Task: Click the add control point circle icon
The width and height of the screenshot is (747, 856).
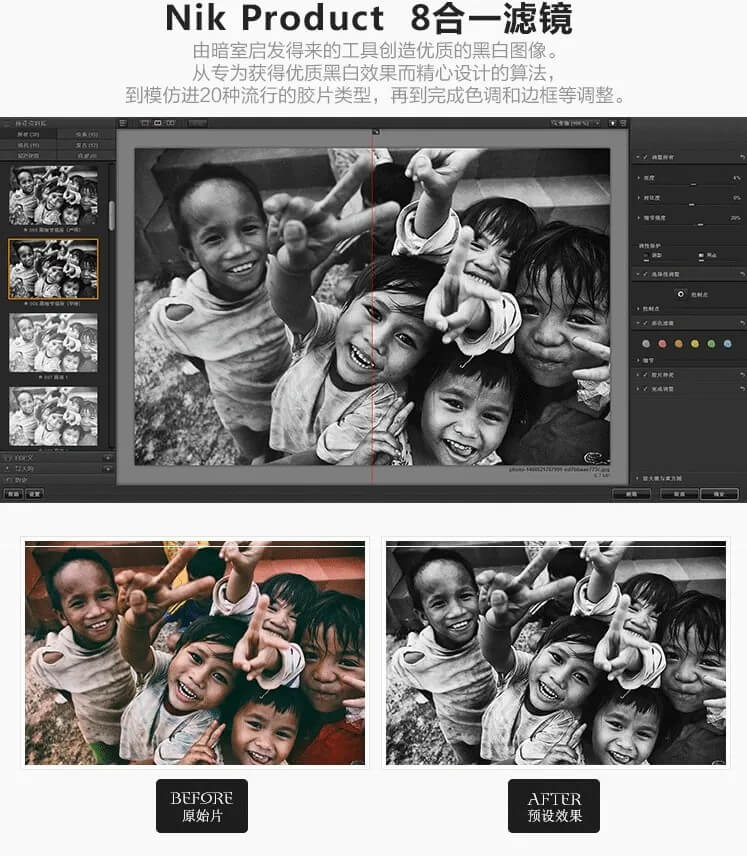Action: (x=680, y=294)
